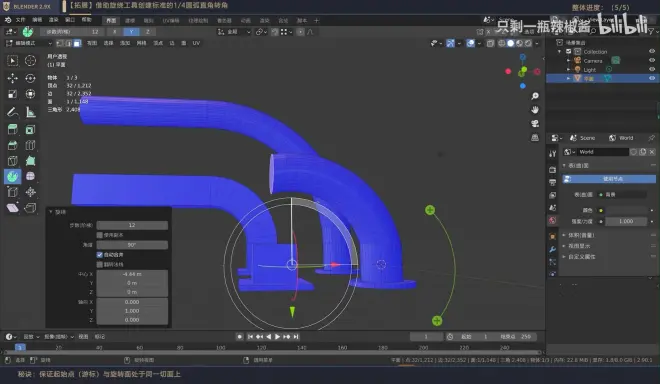The width and height of the screenshot is (660, 384).
Task: Click the pan view hand icon
Action: pos(535,110)
